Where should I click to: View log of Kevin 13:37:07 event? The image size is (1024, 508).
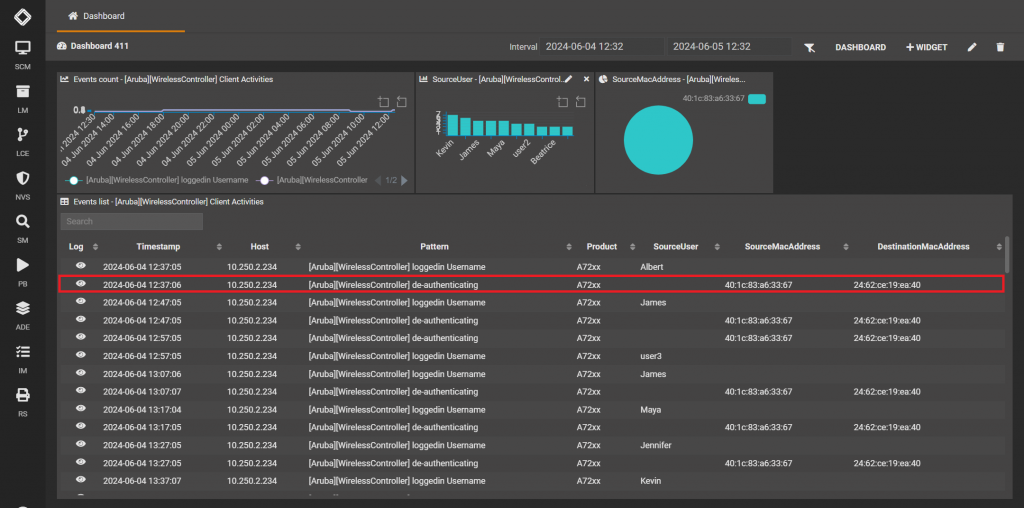tap(81, 479)
